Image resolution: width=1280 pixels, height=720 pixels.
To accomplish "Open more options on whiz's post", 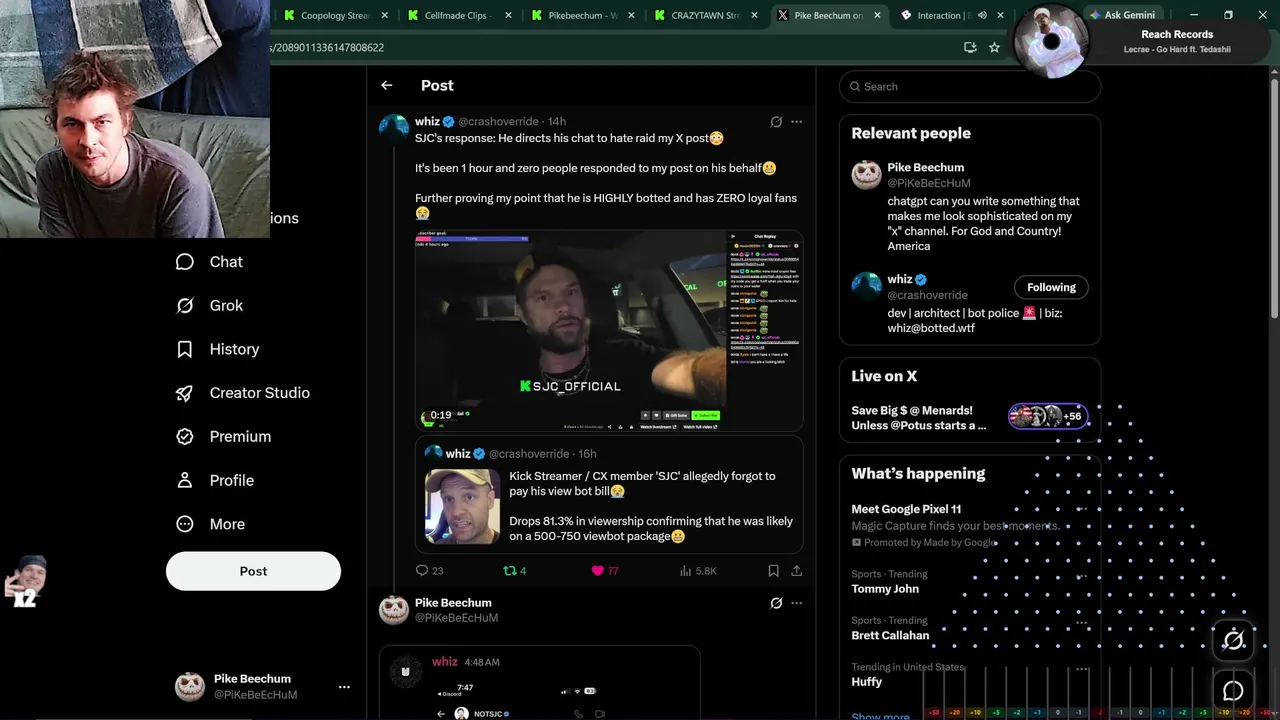I will [x=796, y=122].
